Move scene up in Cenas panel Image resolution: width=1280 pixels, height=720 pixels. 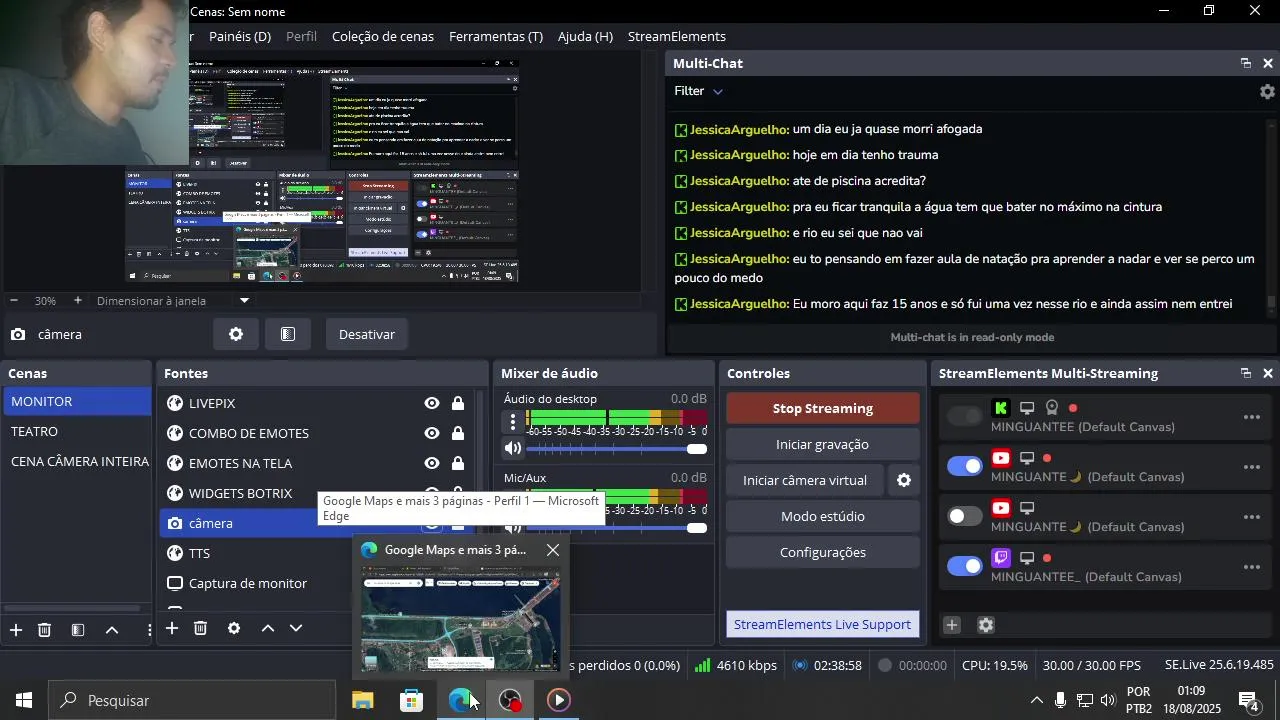click(x=112, y=629)
